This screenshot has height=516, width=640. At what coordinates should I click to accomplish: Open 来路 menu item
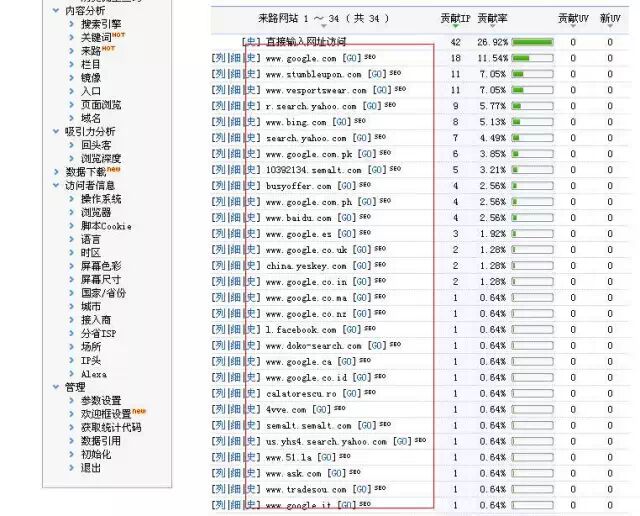tap(91, 51)
